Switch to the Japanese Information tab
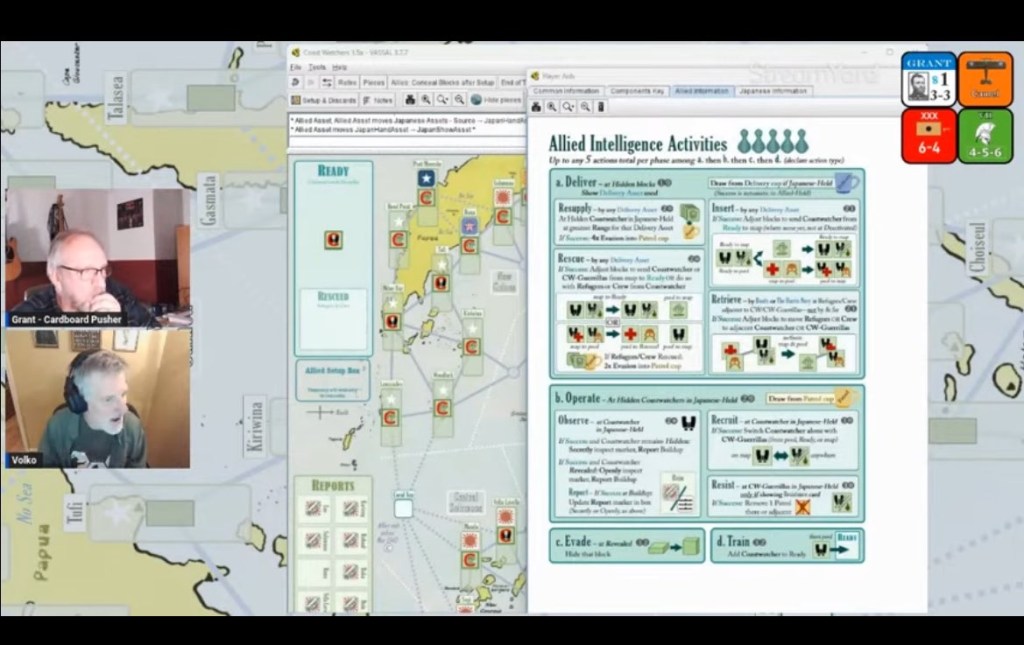The width and height of the screenshot is (1024, 645). click(x=773, y=91)
